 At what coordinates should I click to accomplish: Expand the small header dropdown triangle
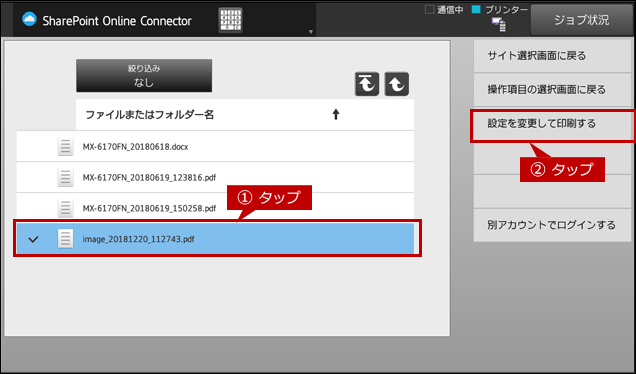(311, 32)
